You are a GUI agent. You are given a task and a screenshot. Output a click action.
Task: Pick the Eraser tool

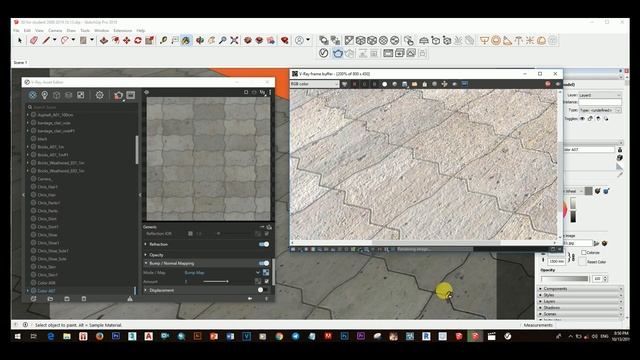point(33,40)
